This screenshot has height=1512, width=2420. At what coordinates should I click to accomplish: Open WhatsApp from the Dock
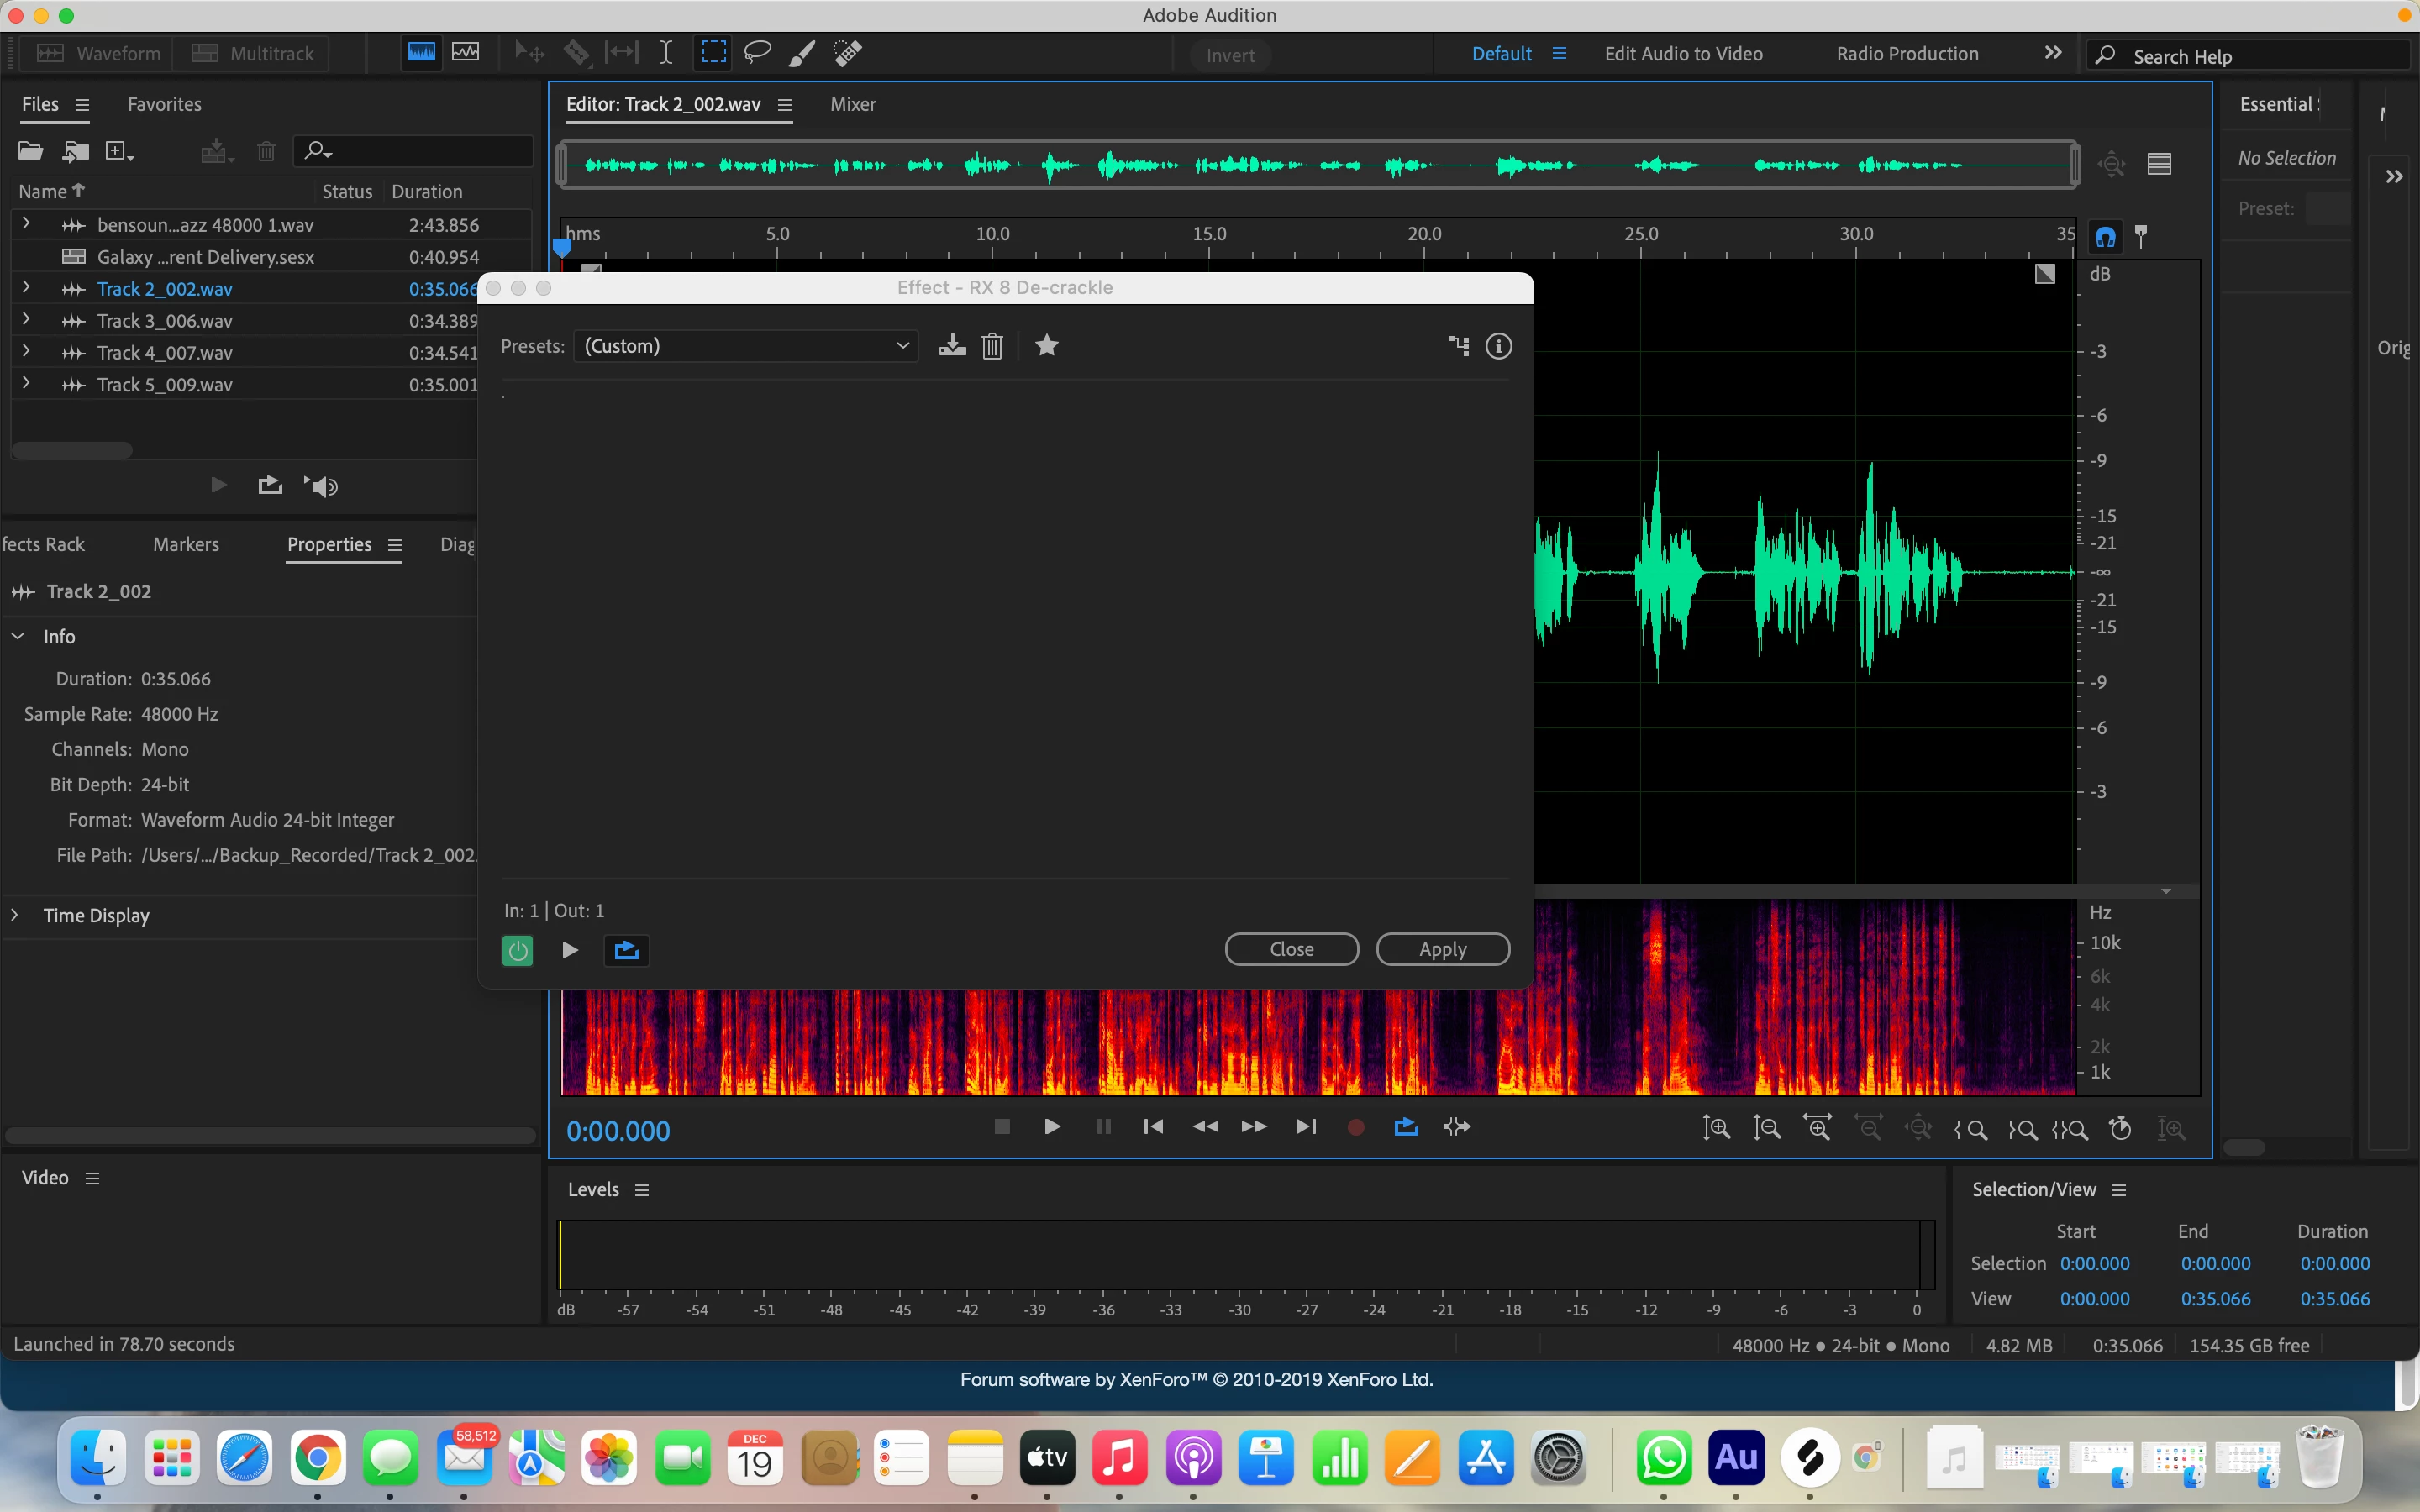coord(1663,1459)
